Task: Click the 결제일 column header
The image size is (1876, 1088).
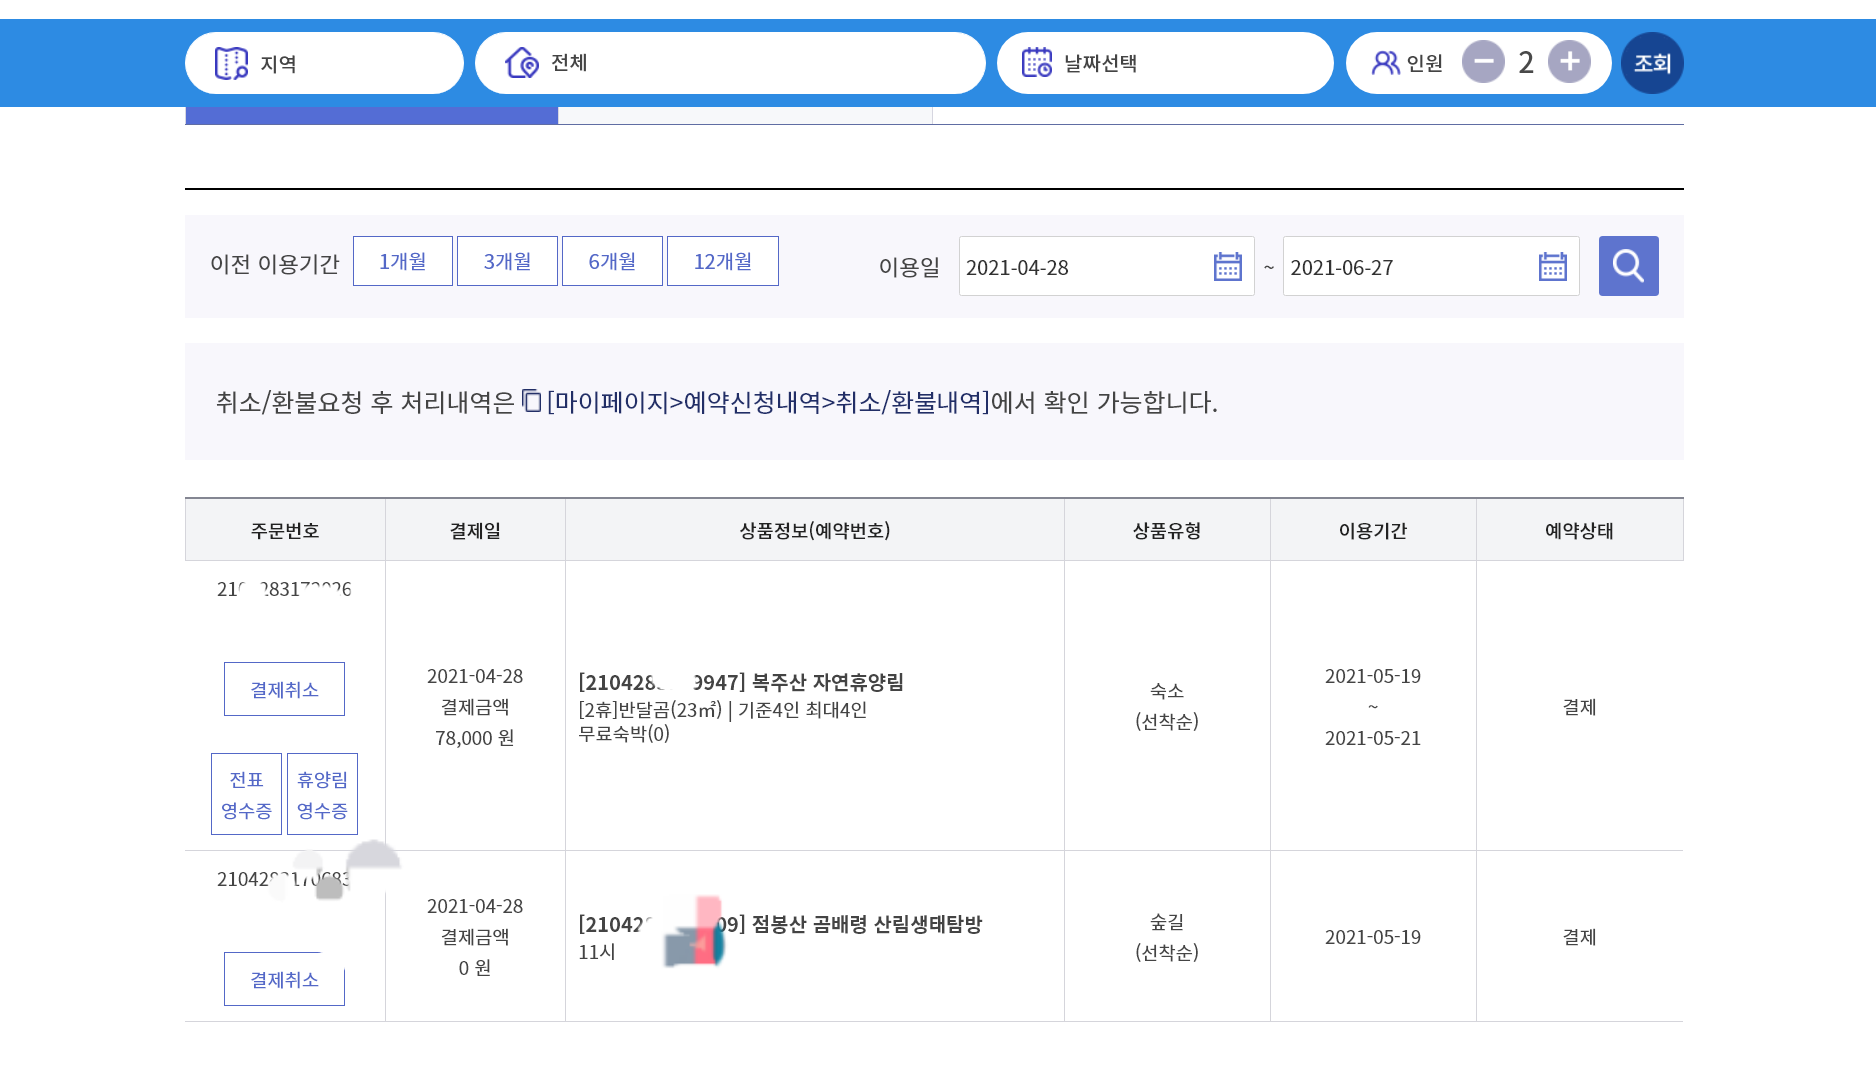Action: (x=475, y=530)
